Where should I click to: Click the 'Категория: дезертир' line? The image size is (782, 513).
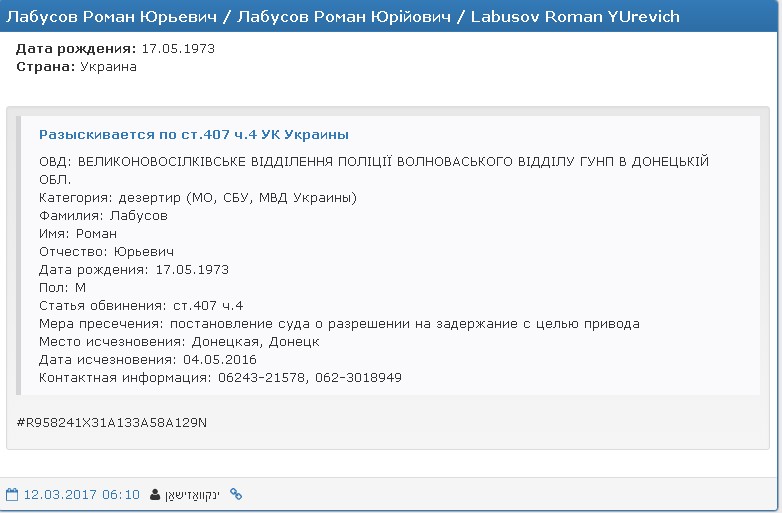[x=197, y=197]
